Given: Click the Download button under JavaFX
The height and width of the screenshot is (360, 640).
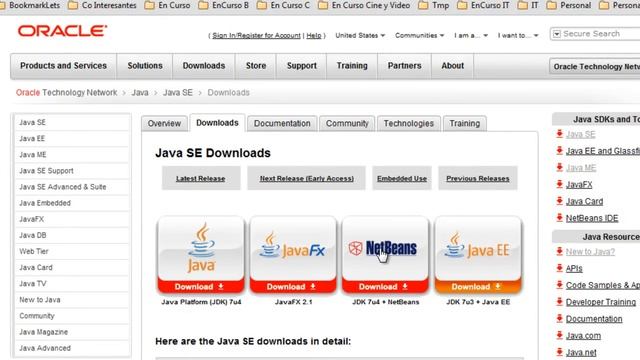Looking at the screenshot, I should [293, 287].
